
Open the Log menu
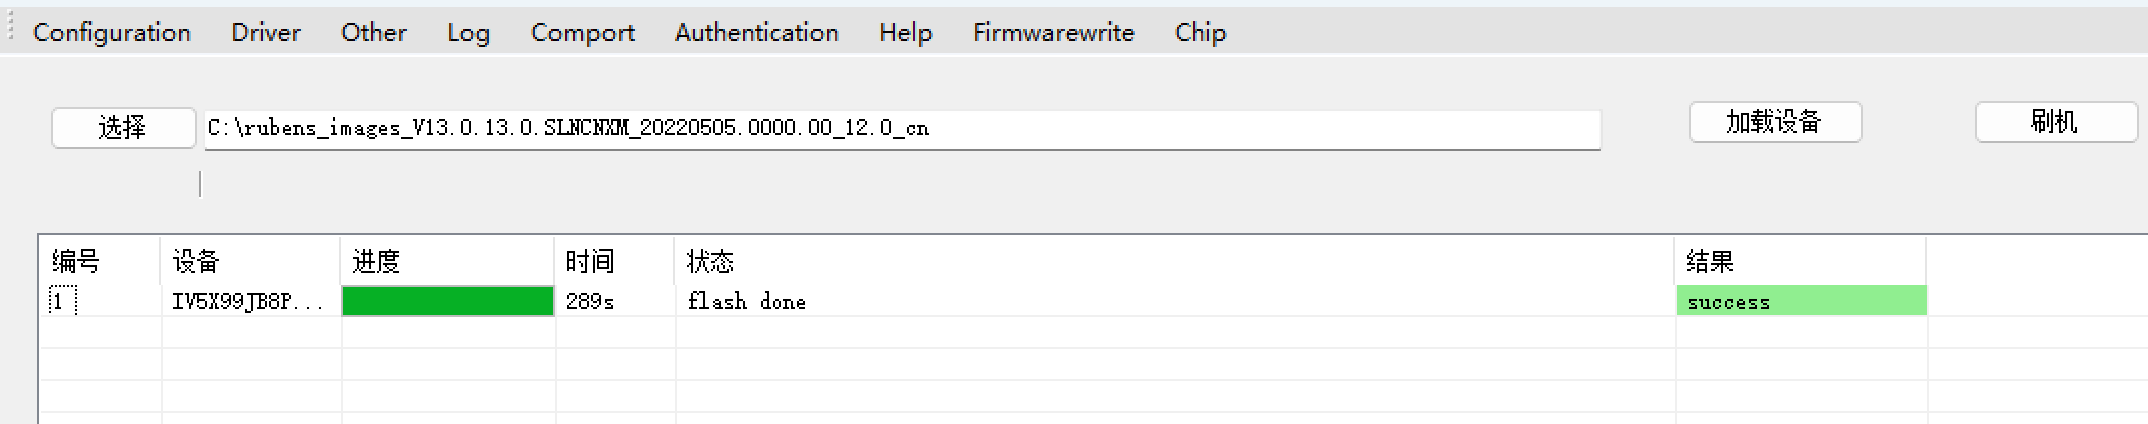(x=468, y=33)
